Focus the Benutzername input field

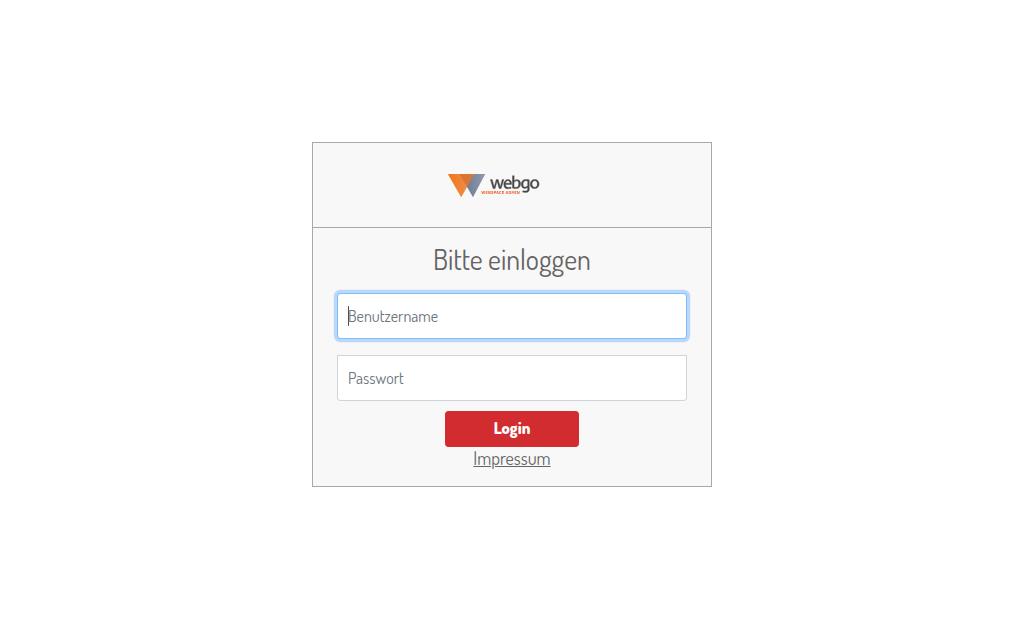pyautogui.click(x=511, y=316)
